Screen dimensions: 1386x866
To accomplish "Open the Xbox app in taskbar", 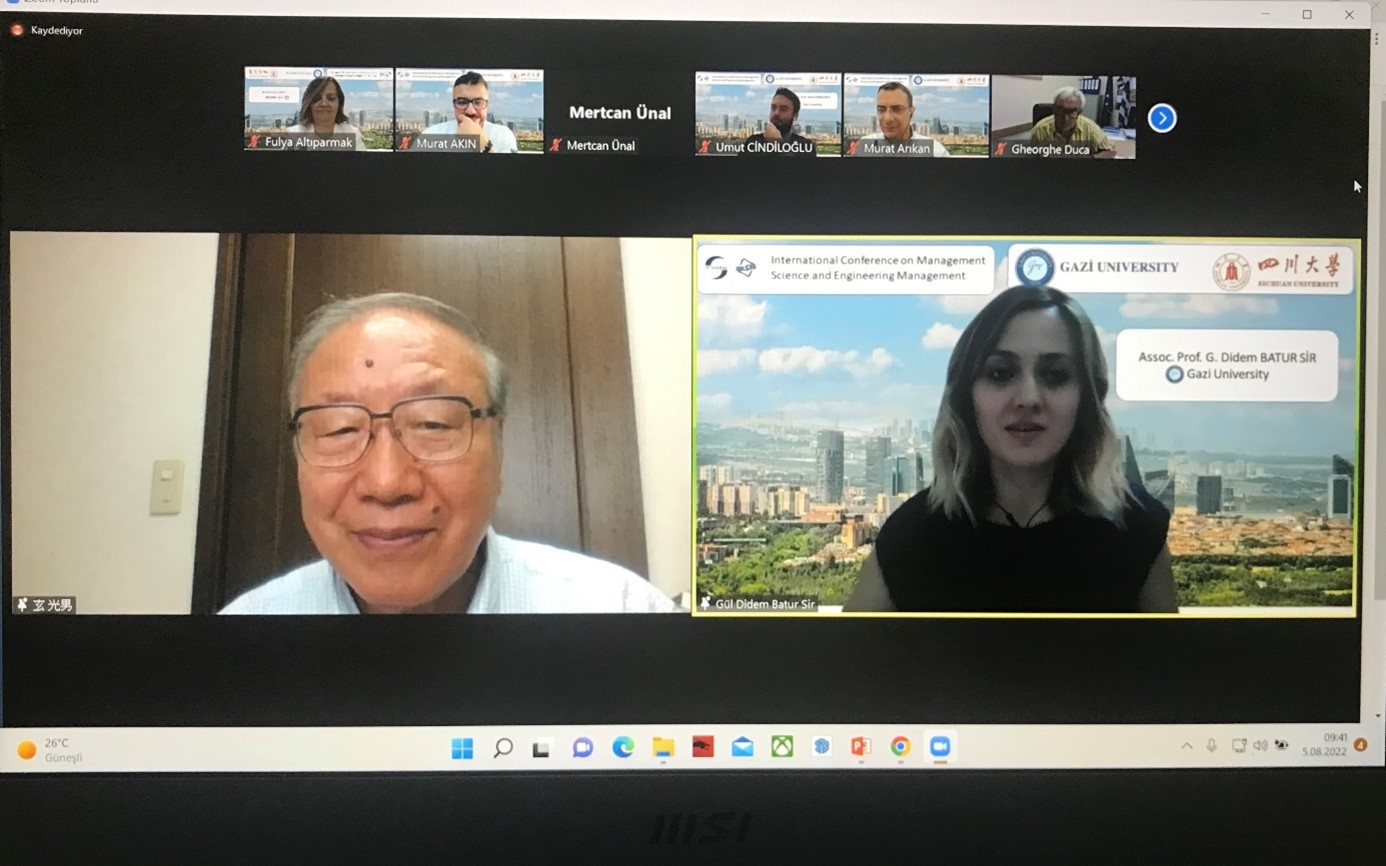I will 782,747.
